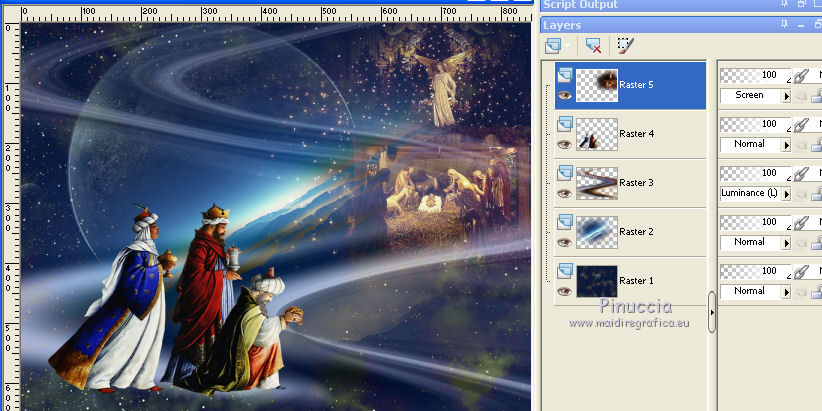Click the Raster 2 layer type icon

tap(565, 222)
